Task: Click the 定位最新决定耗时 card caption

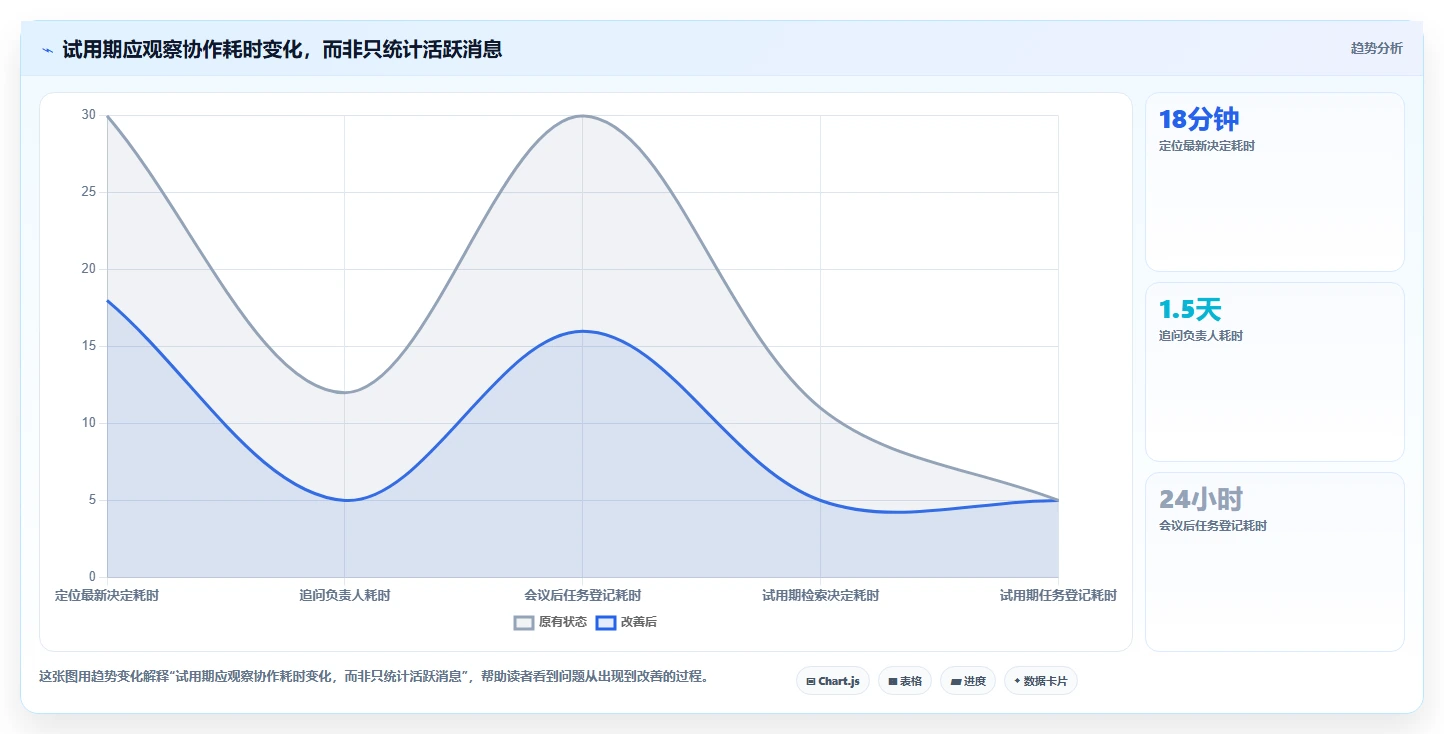Action: [x=1207, y=146]
